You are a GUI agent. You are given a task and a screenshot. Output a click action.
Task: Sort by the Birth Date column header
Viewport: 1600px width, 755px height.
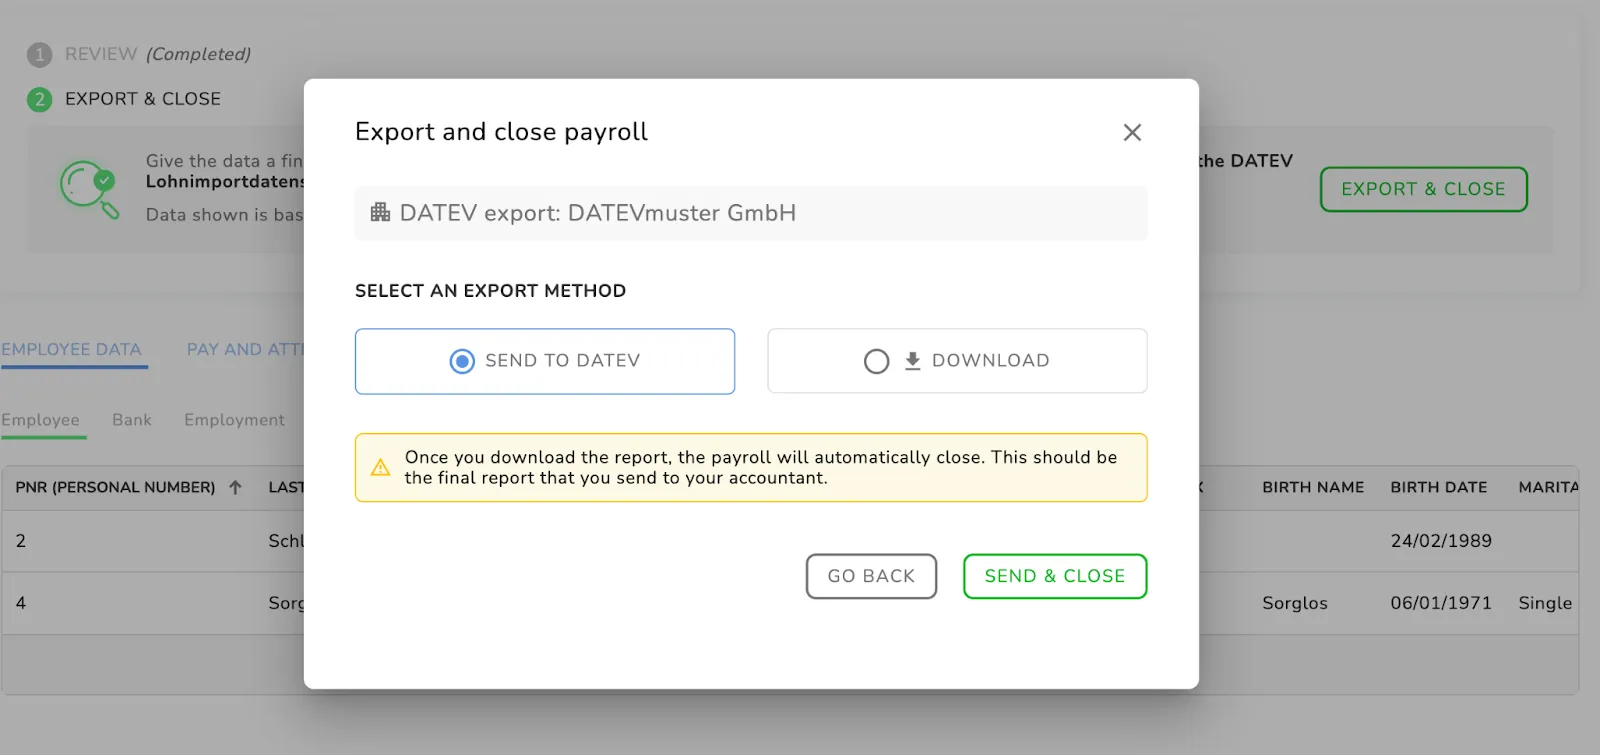(1438, 487)
